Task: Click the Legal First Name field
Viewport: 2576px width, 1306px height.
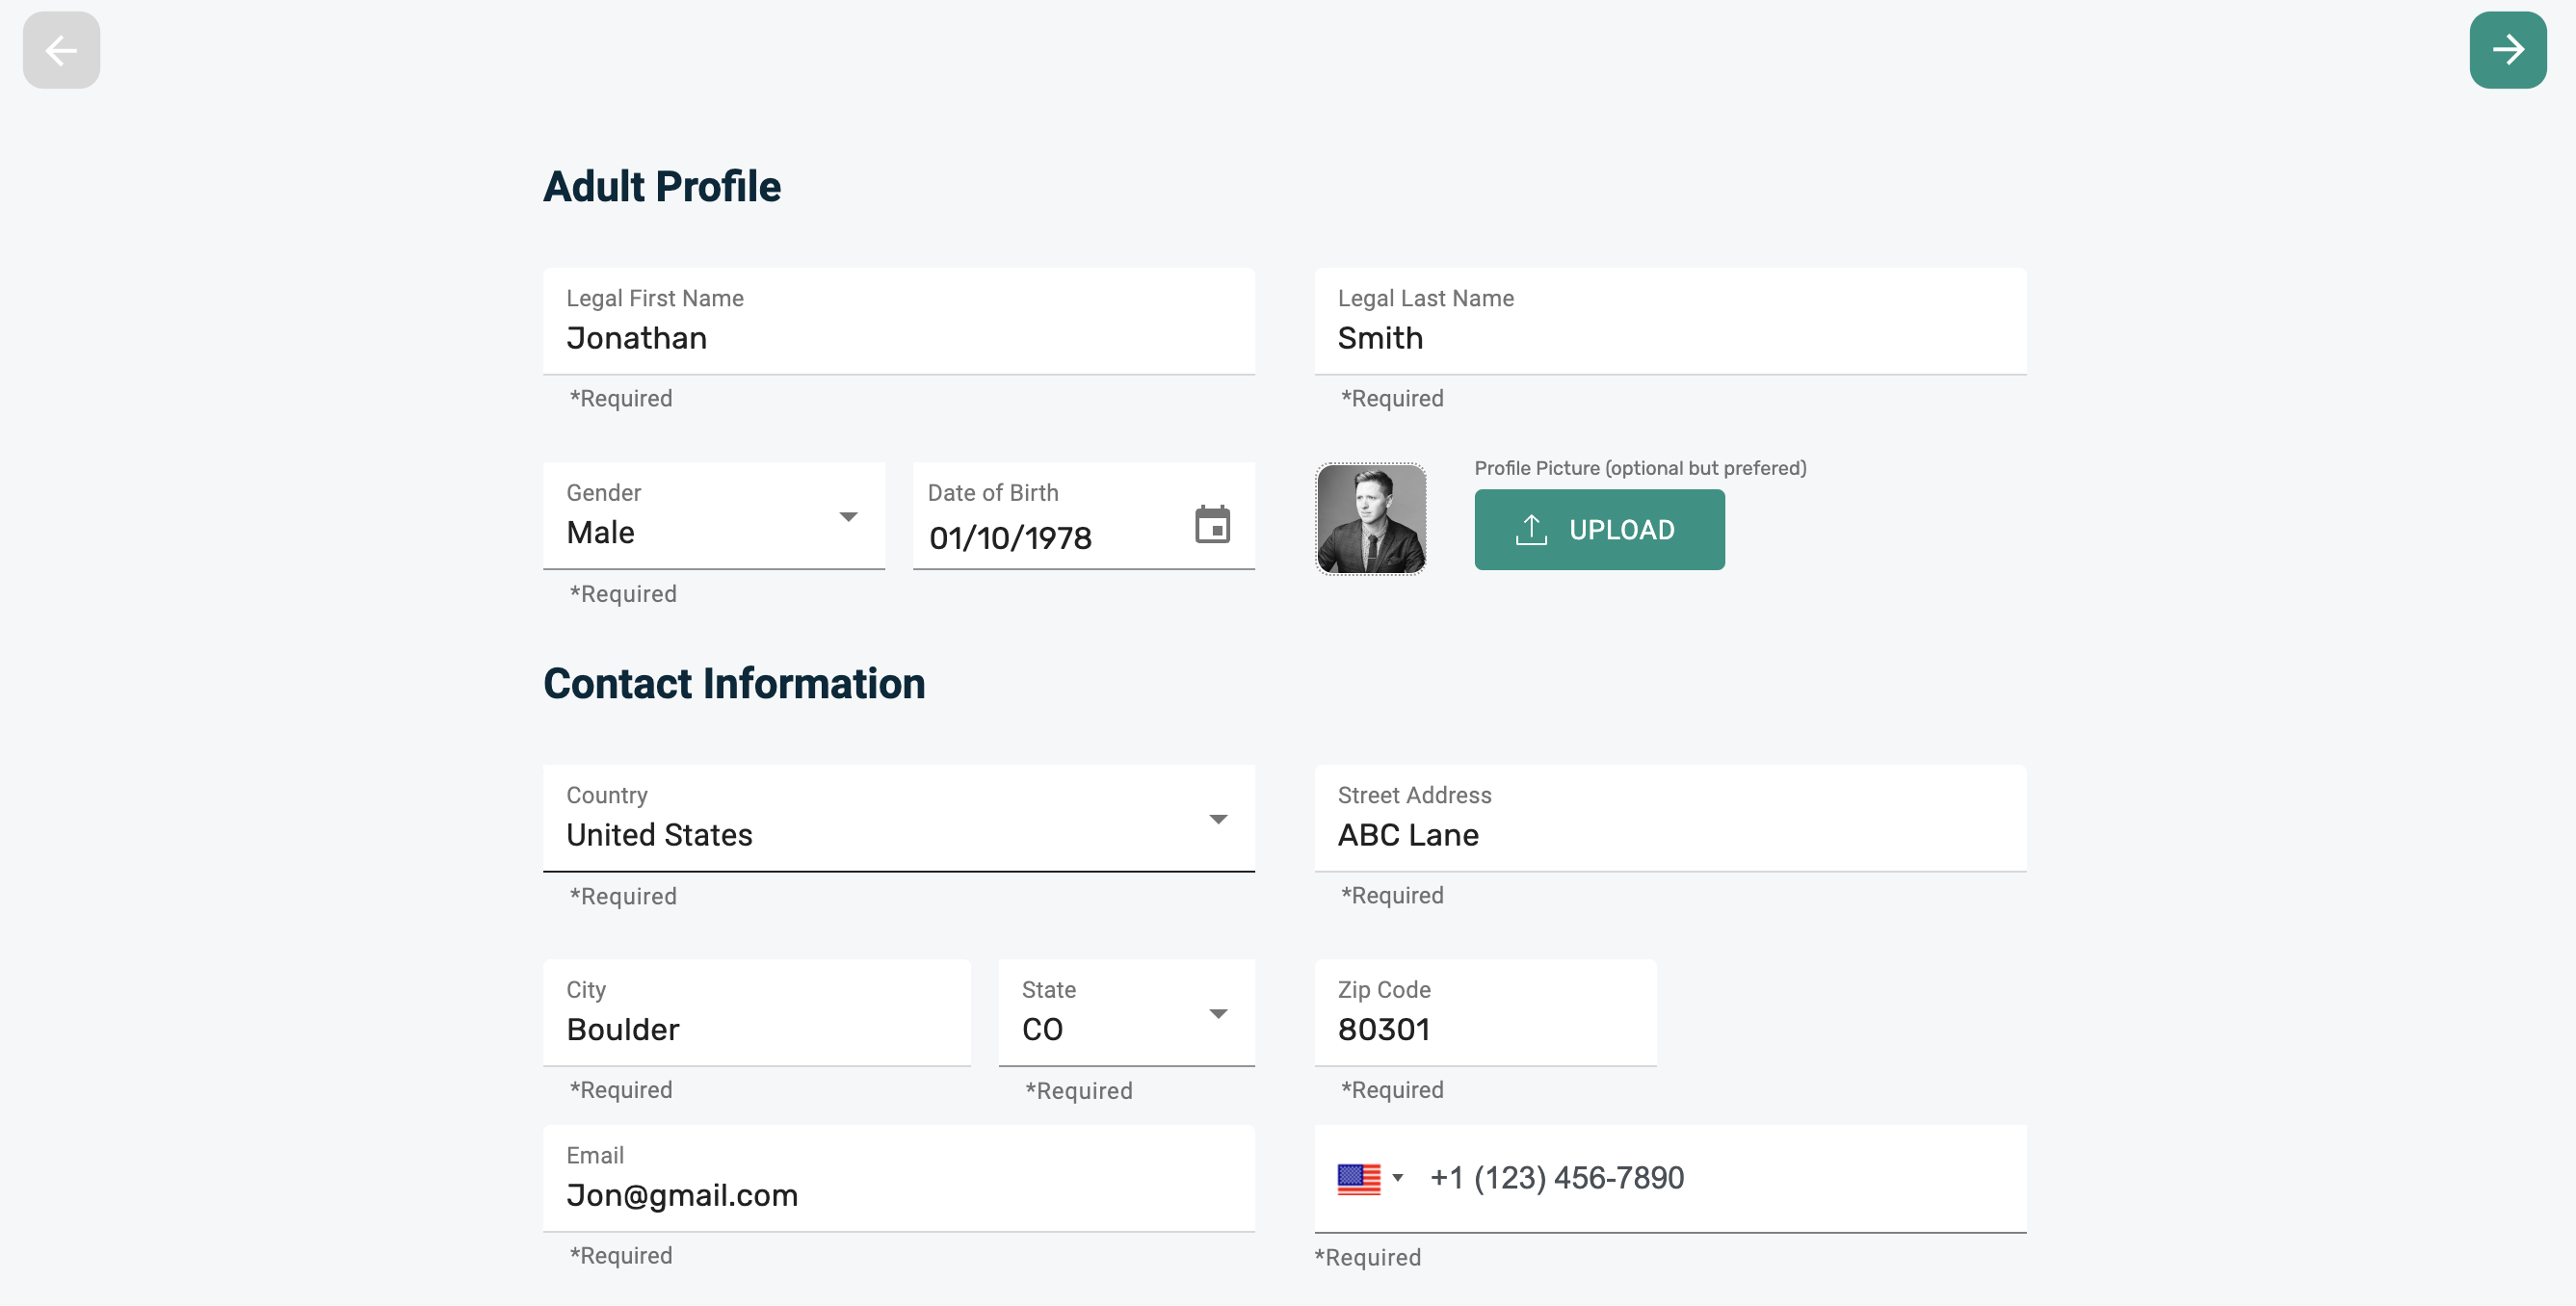Action: point(898,338)
